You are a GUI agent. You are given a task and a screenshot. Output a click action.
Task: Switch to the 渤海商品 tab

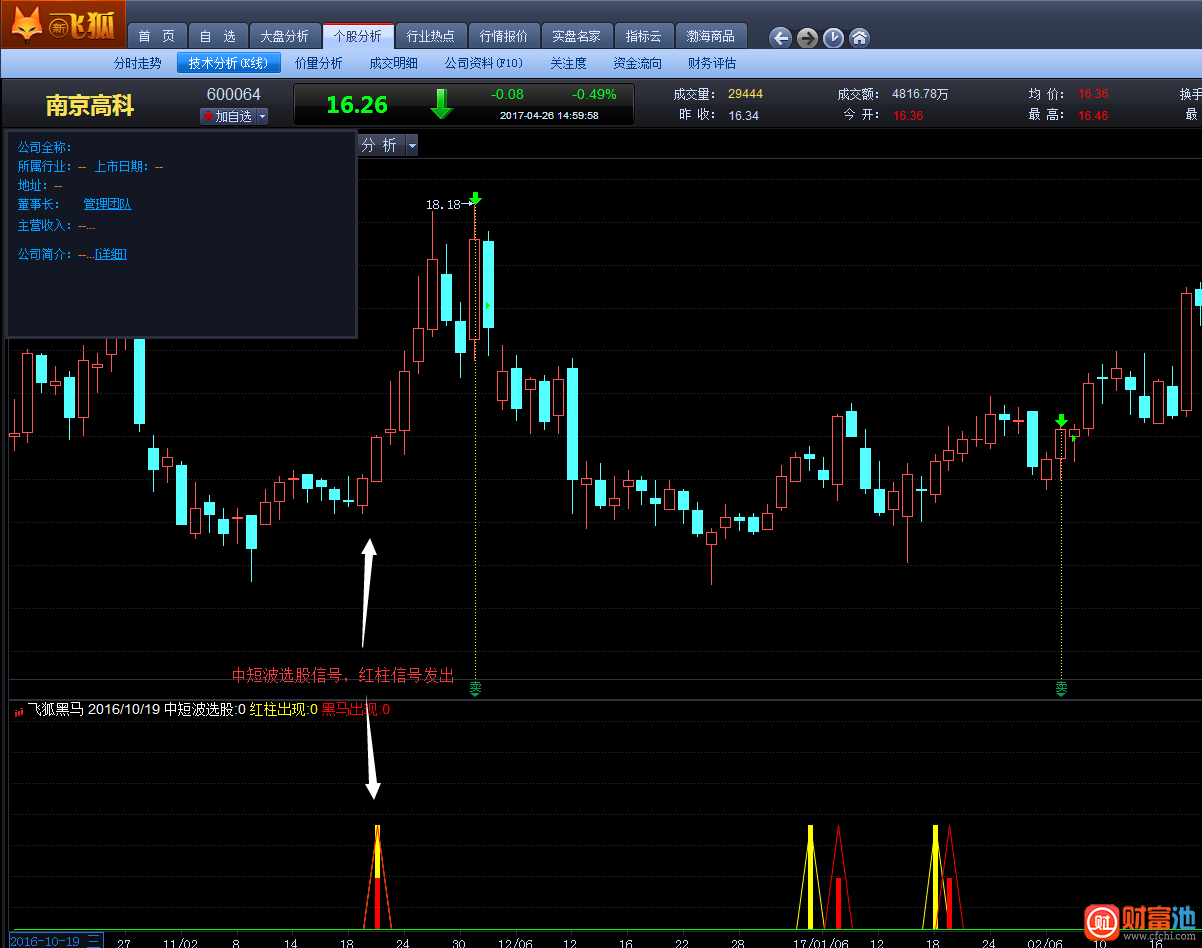click(711, 36)
